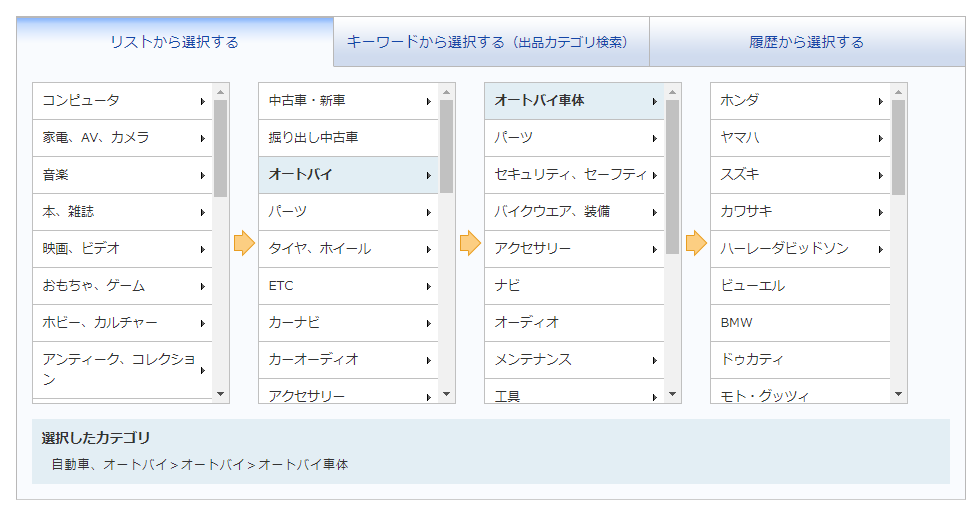Click the scroll-down arrow in third category list
This screenshot has height=512, width=971.
click(x=673, y=394)
